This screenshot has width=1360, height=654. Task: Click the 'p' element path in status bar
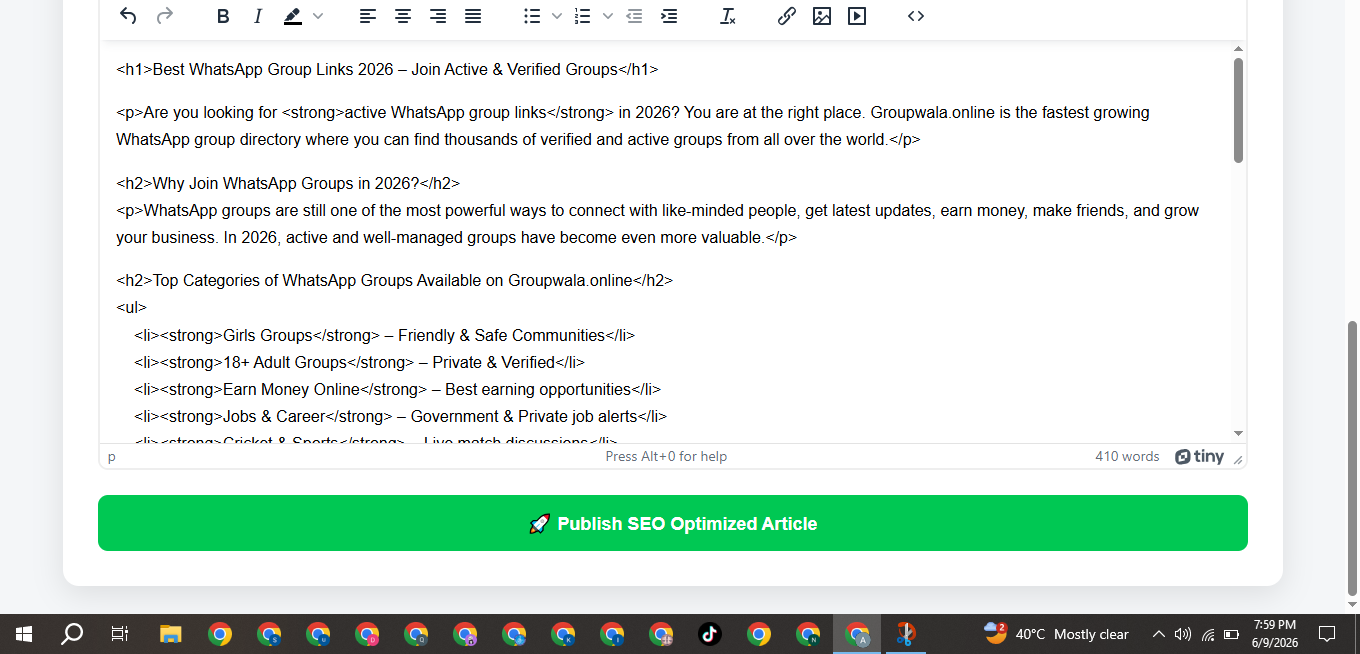click(112, 457)
